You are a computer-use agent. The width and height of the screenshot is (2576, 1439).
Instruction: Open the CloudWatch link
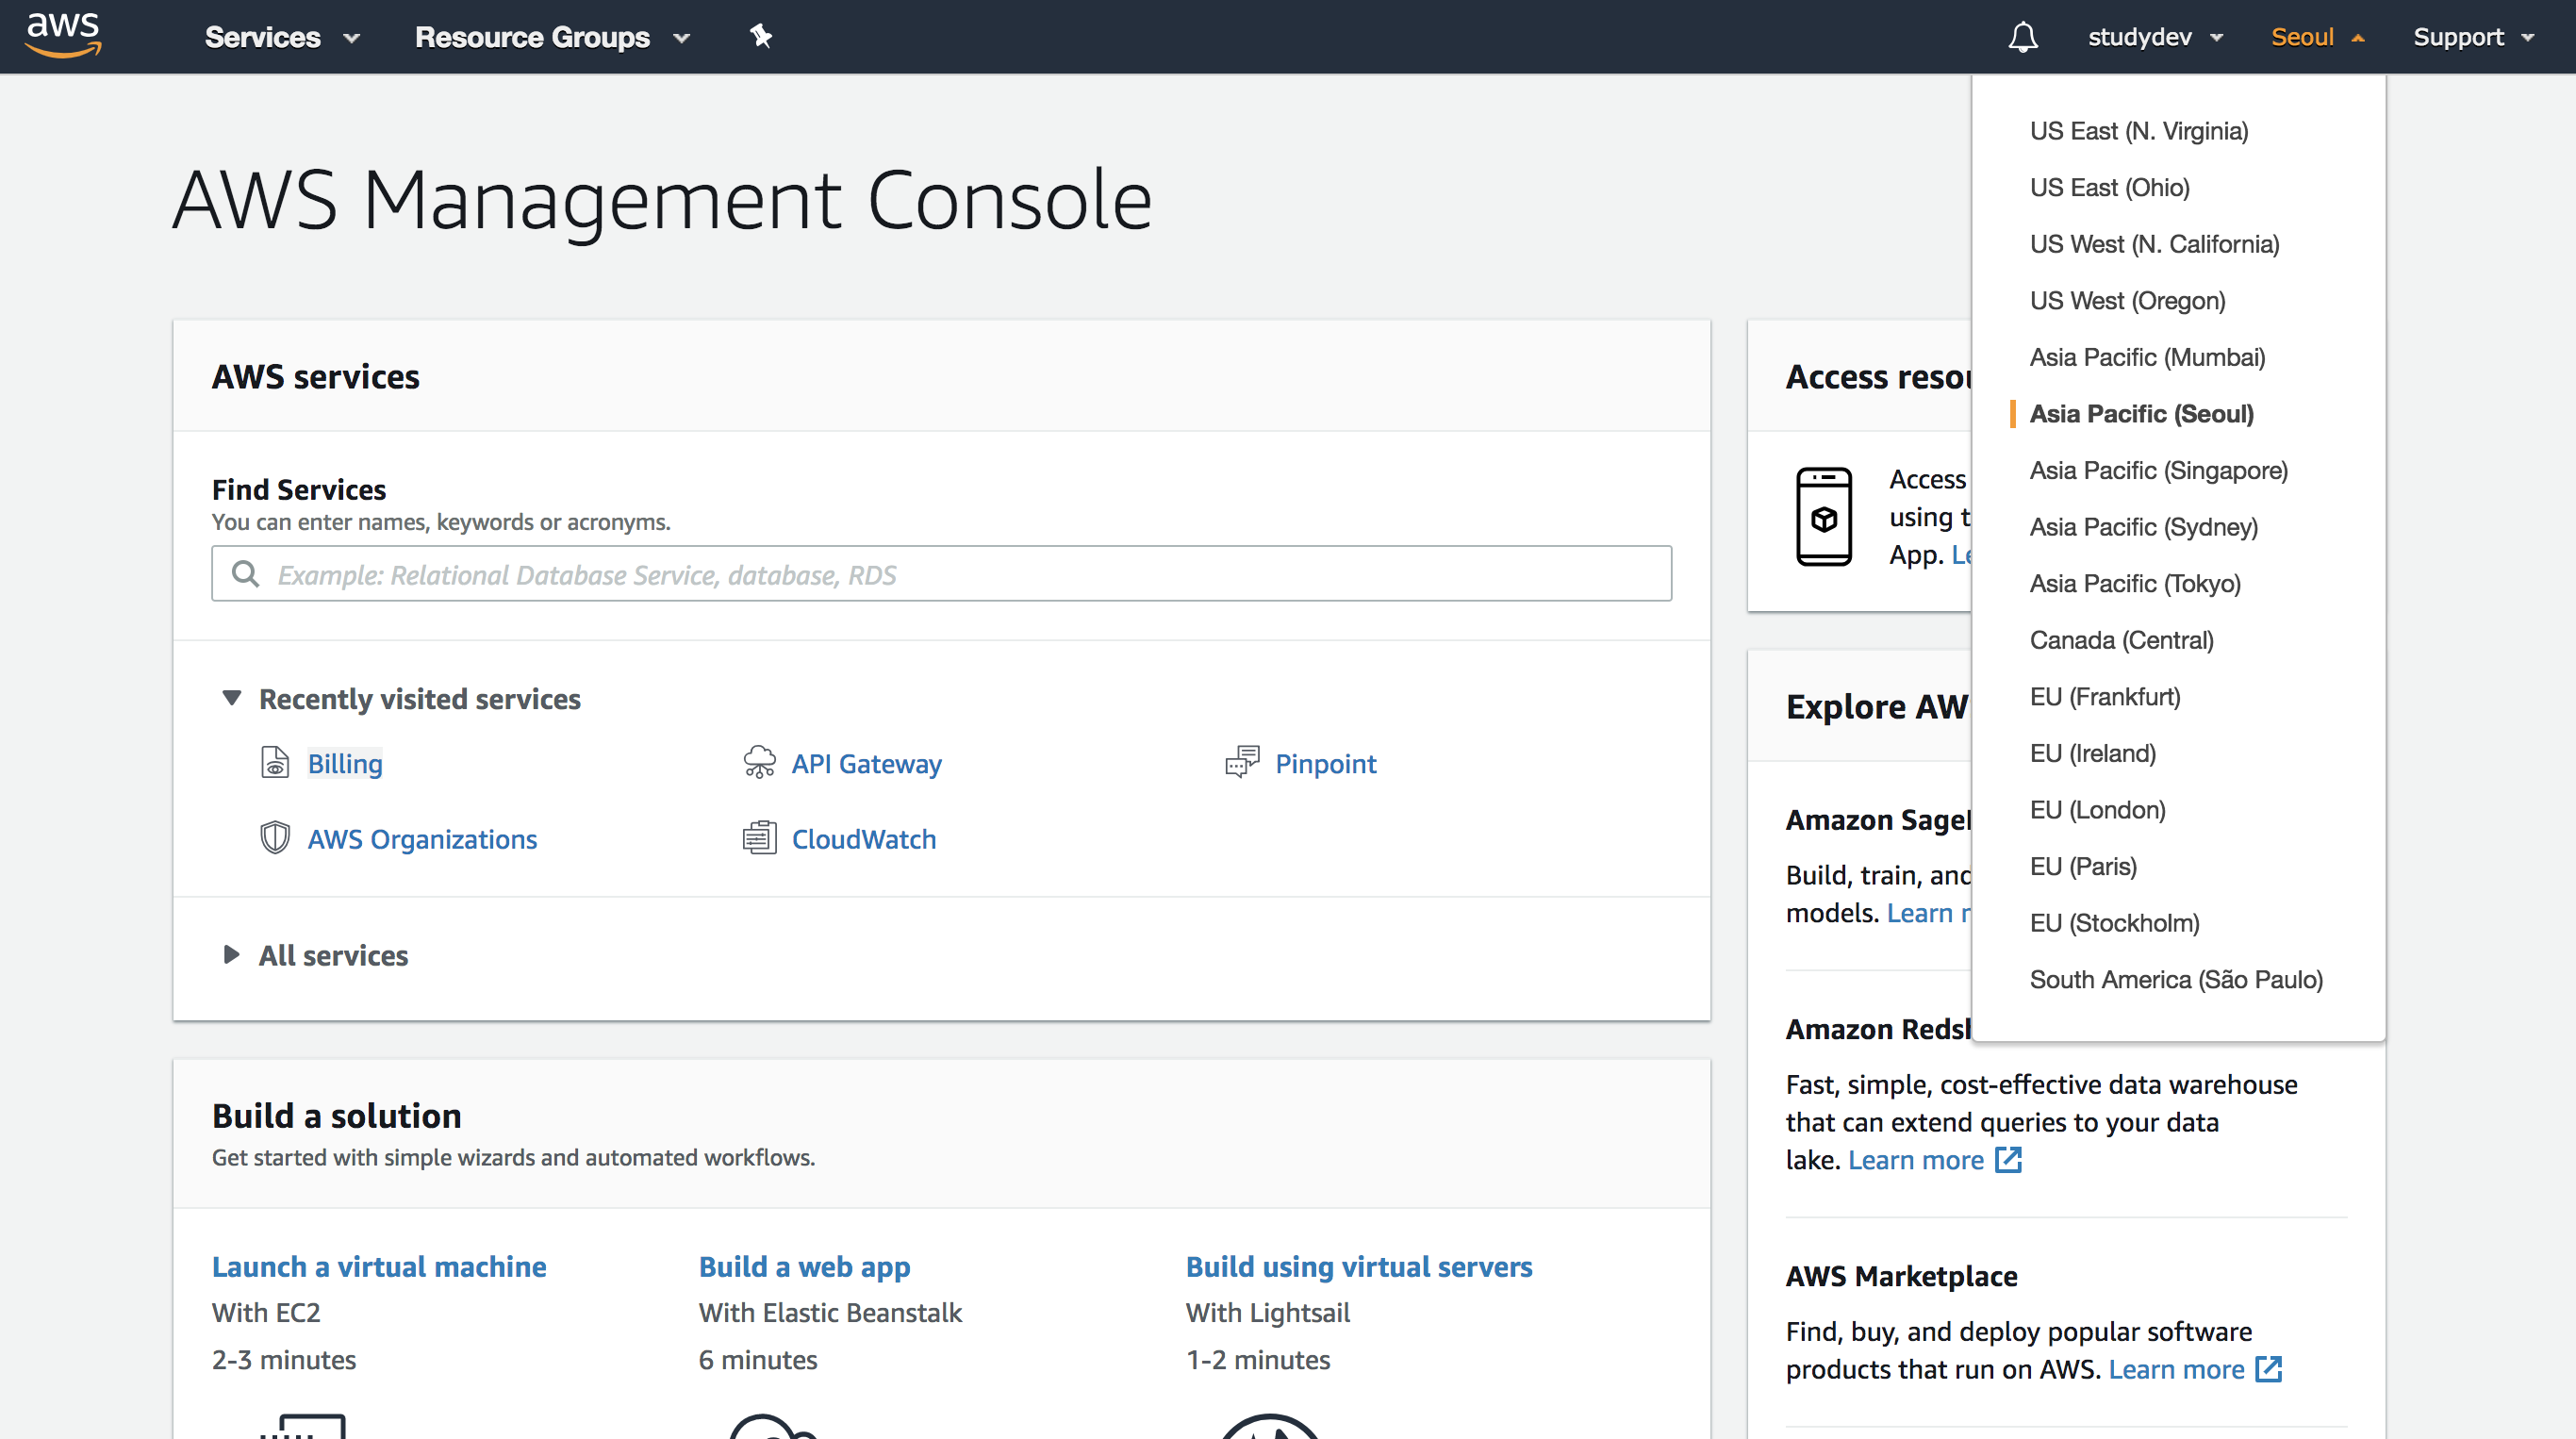click(864, 838)
